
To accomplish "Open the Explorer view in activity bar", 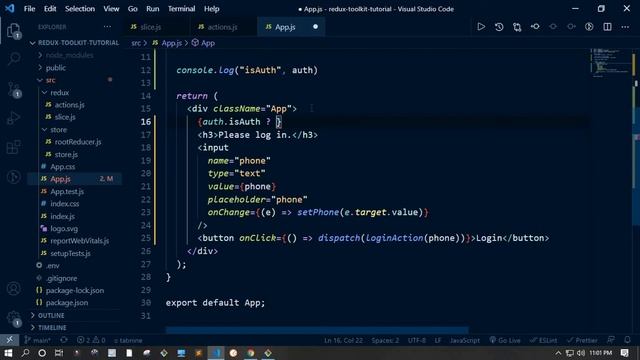I will [13, 30].
